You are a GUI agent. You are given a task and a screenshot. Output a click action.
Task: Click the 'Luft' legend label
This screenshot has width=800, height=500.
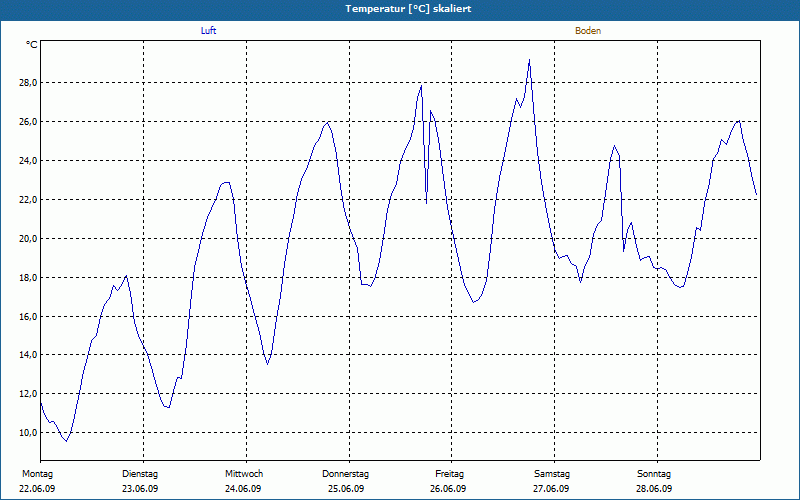pyautogui.click(x=208, y=31)
